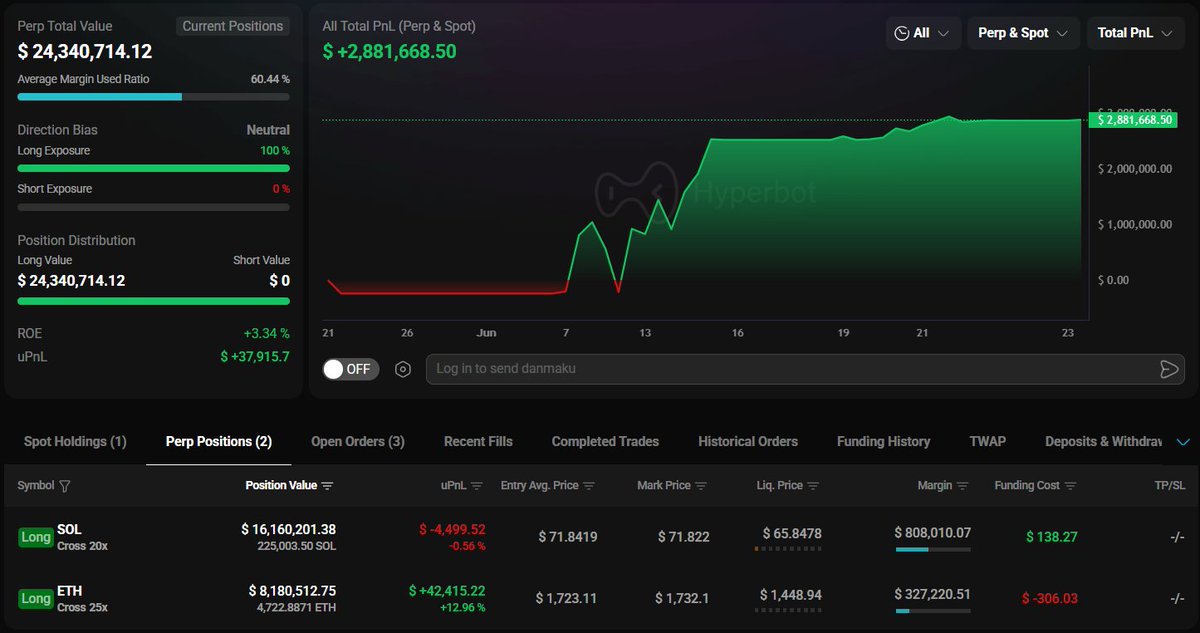Open the All time range dropdown
Image resolution: width=1200 pixels, height=633 pixels.
click(923, 33)
